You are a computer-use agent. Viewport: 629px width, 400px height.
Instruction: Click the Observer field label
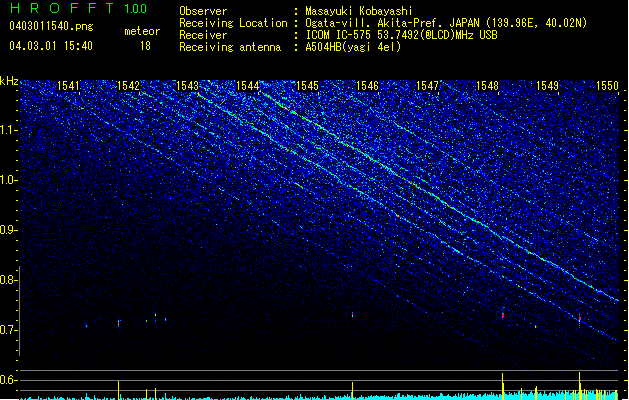coord(203,11)
